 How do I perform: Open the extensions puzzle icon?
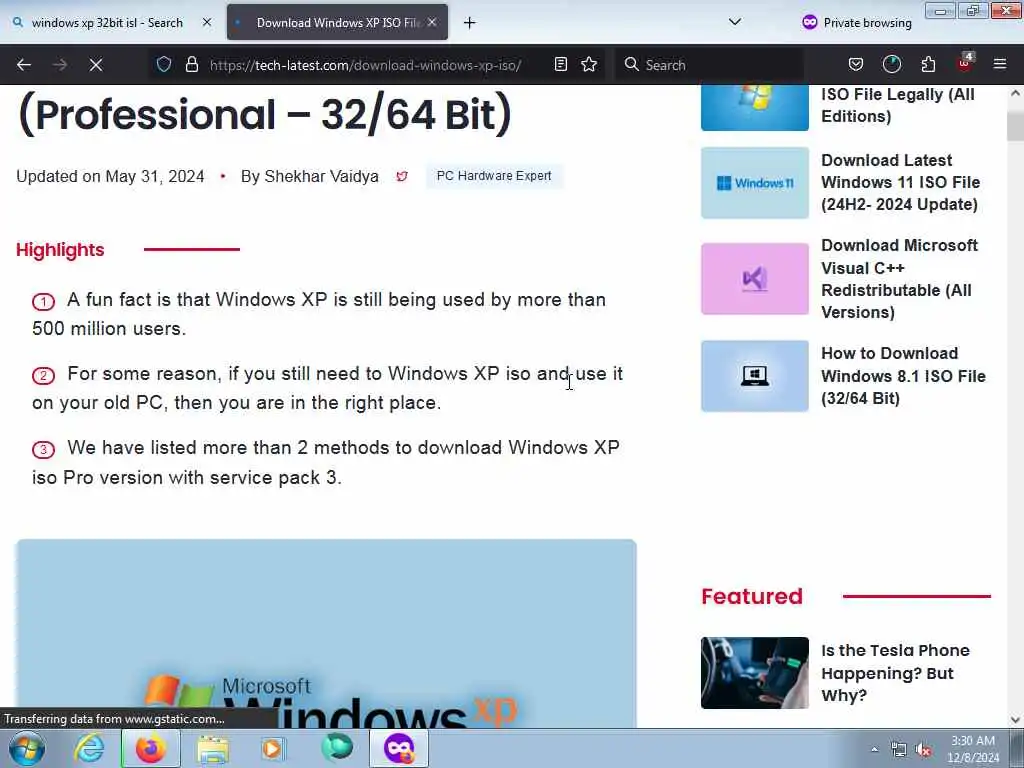point(928,64)
